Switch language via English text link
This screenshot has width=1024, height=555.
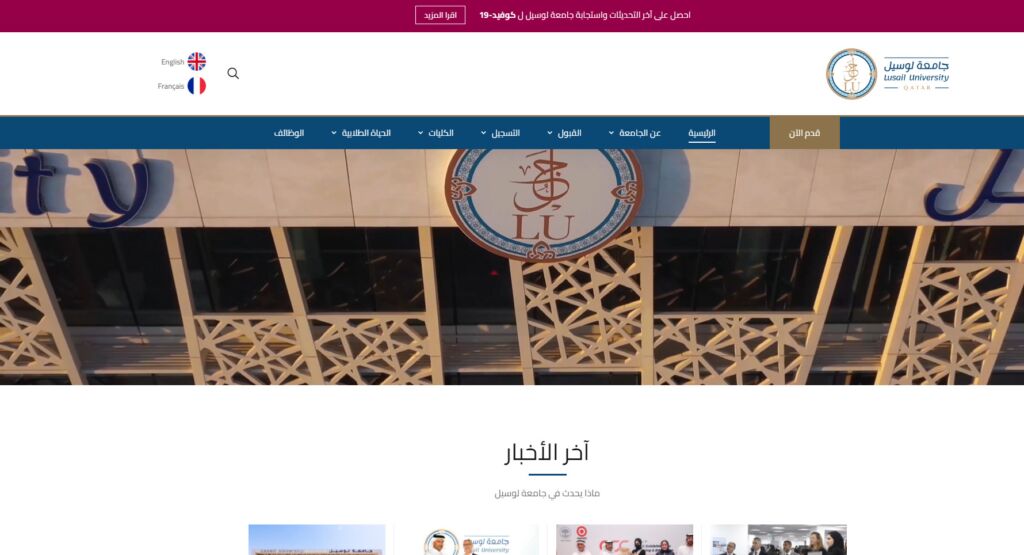[172, 62]
